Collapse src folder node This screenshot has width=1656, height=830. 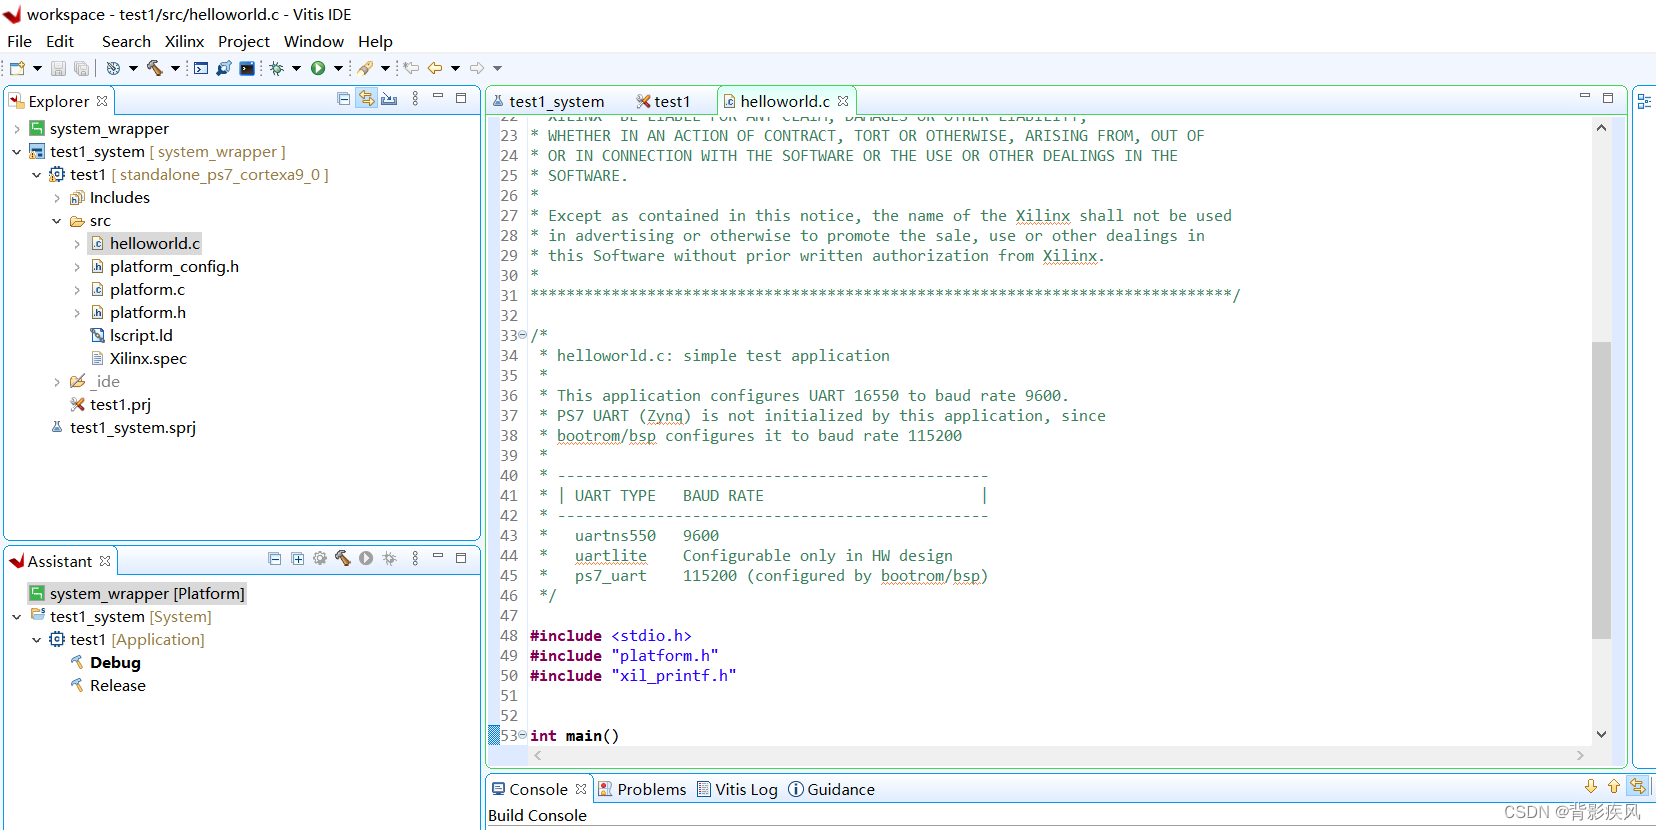(x=57, y=221)
